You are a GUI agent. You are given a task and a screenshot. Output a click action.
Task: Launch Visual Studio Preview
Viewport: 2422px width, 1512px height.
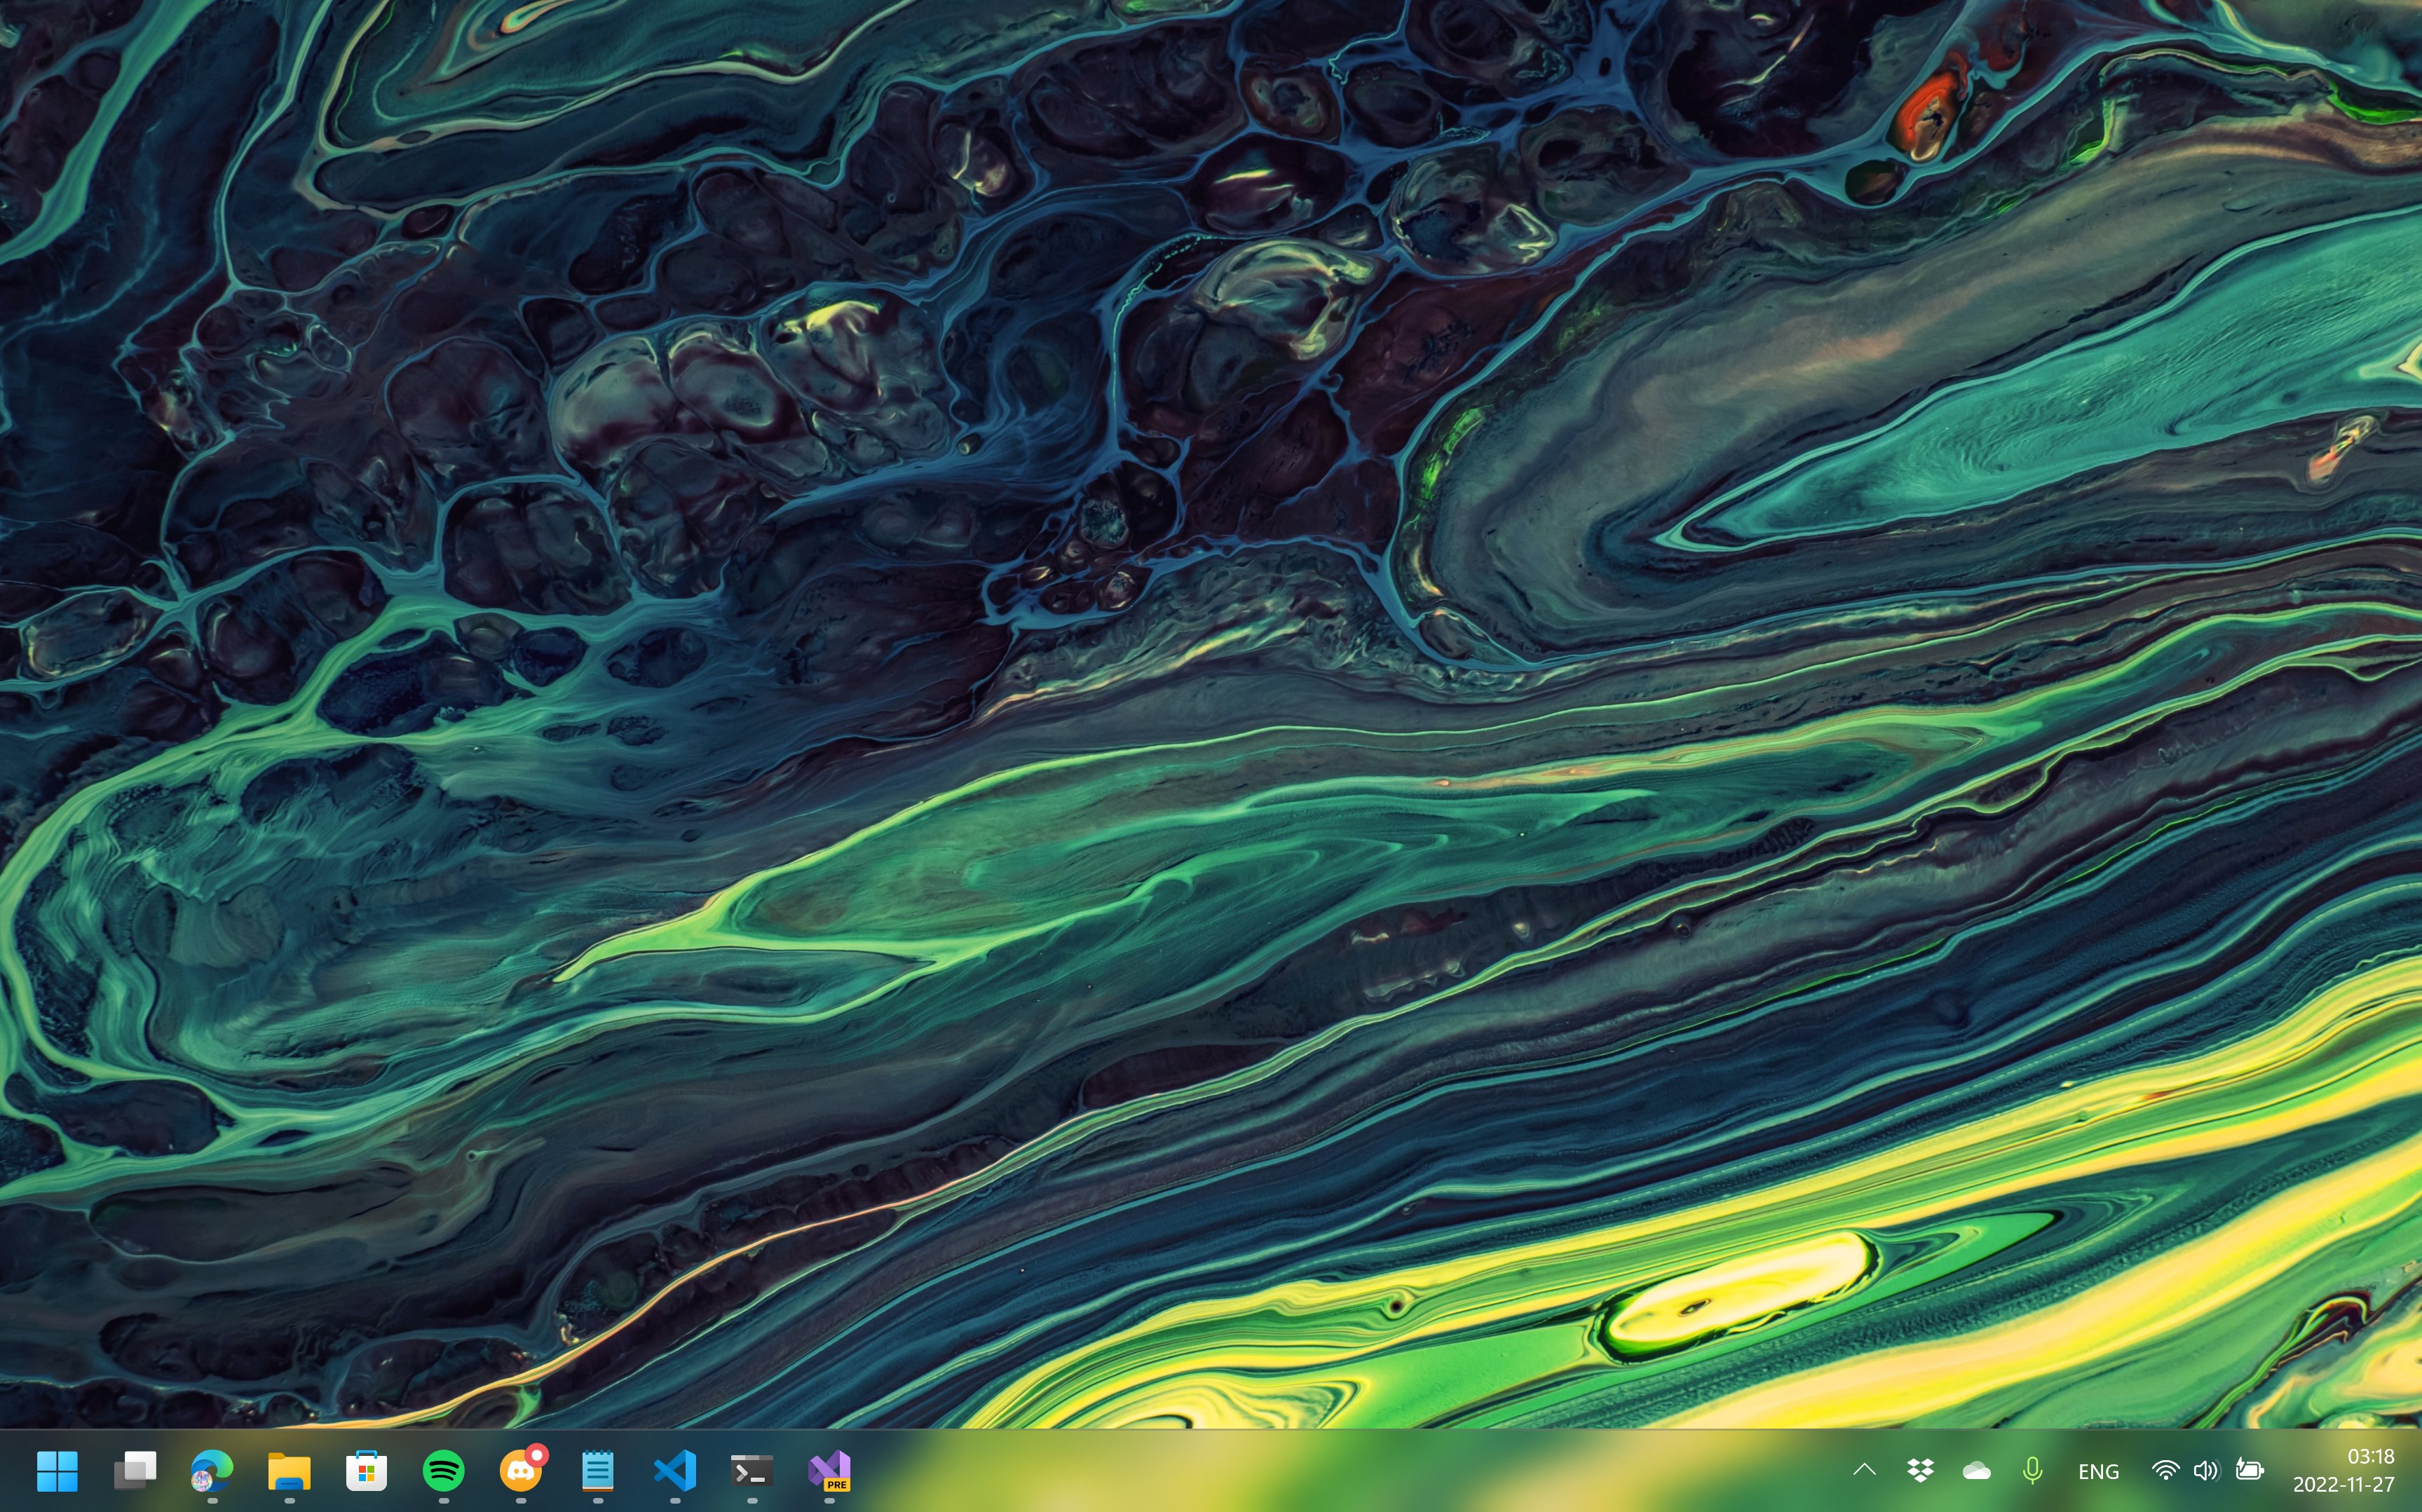click(x=831, y=1470)
